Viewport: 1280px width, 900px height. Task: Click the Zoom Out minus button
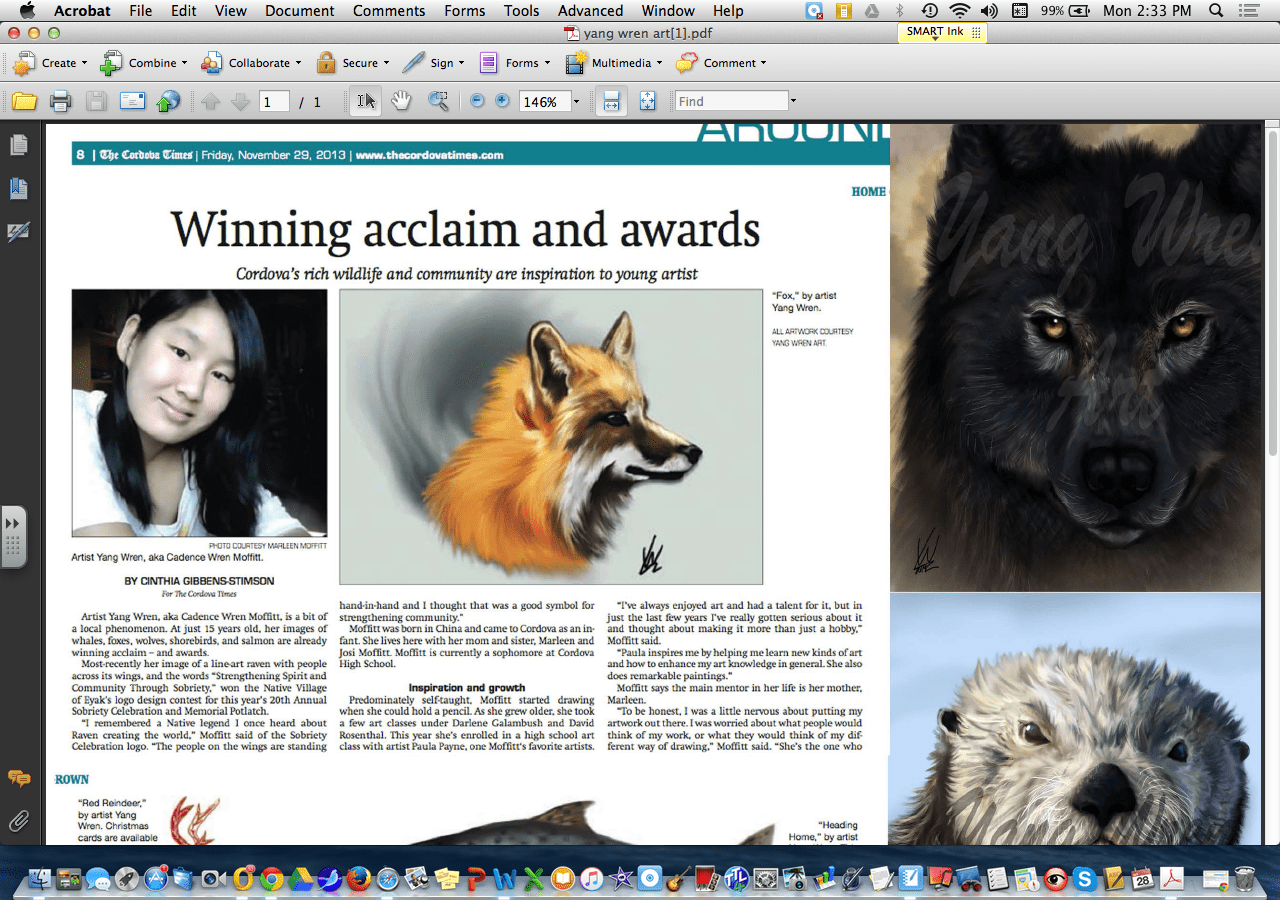point(477,101)
